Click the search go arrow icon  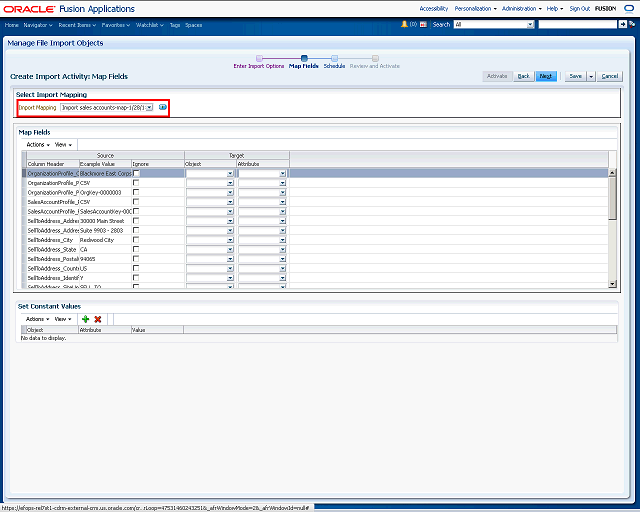[x=622, y=24]
